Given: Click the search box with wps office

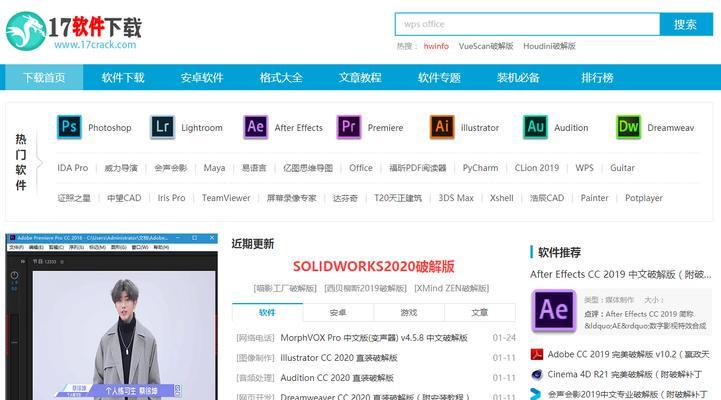Looking at the screenshot, I should click(527, 24).
